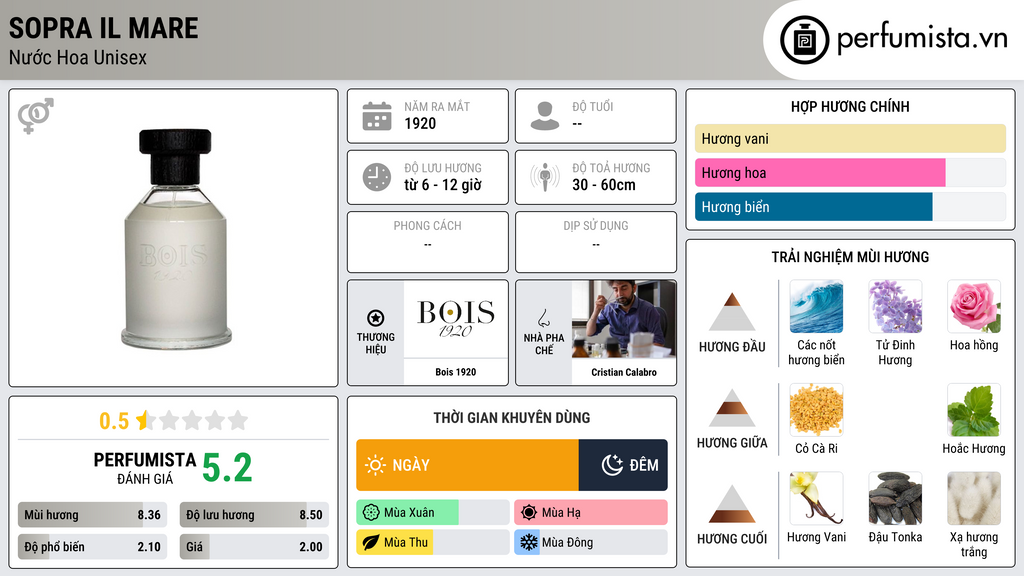Click the last grey rating star
The width and height of the screenshot is (1024, 576).
coord(238,420)
